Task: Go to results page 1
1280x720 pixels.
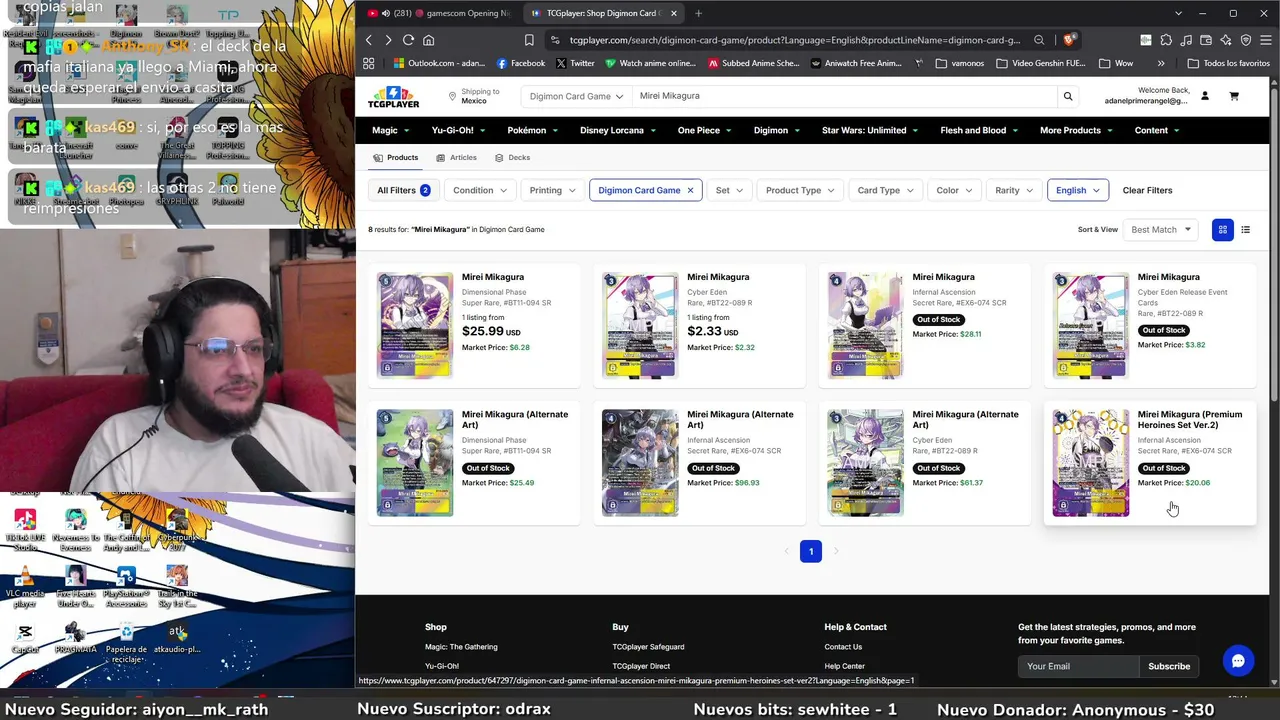Action: (x=811, y=551)
